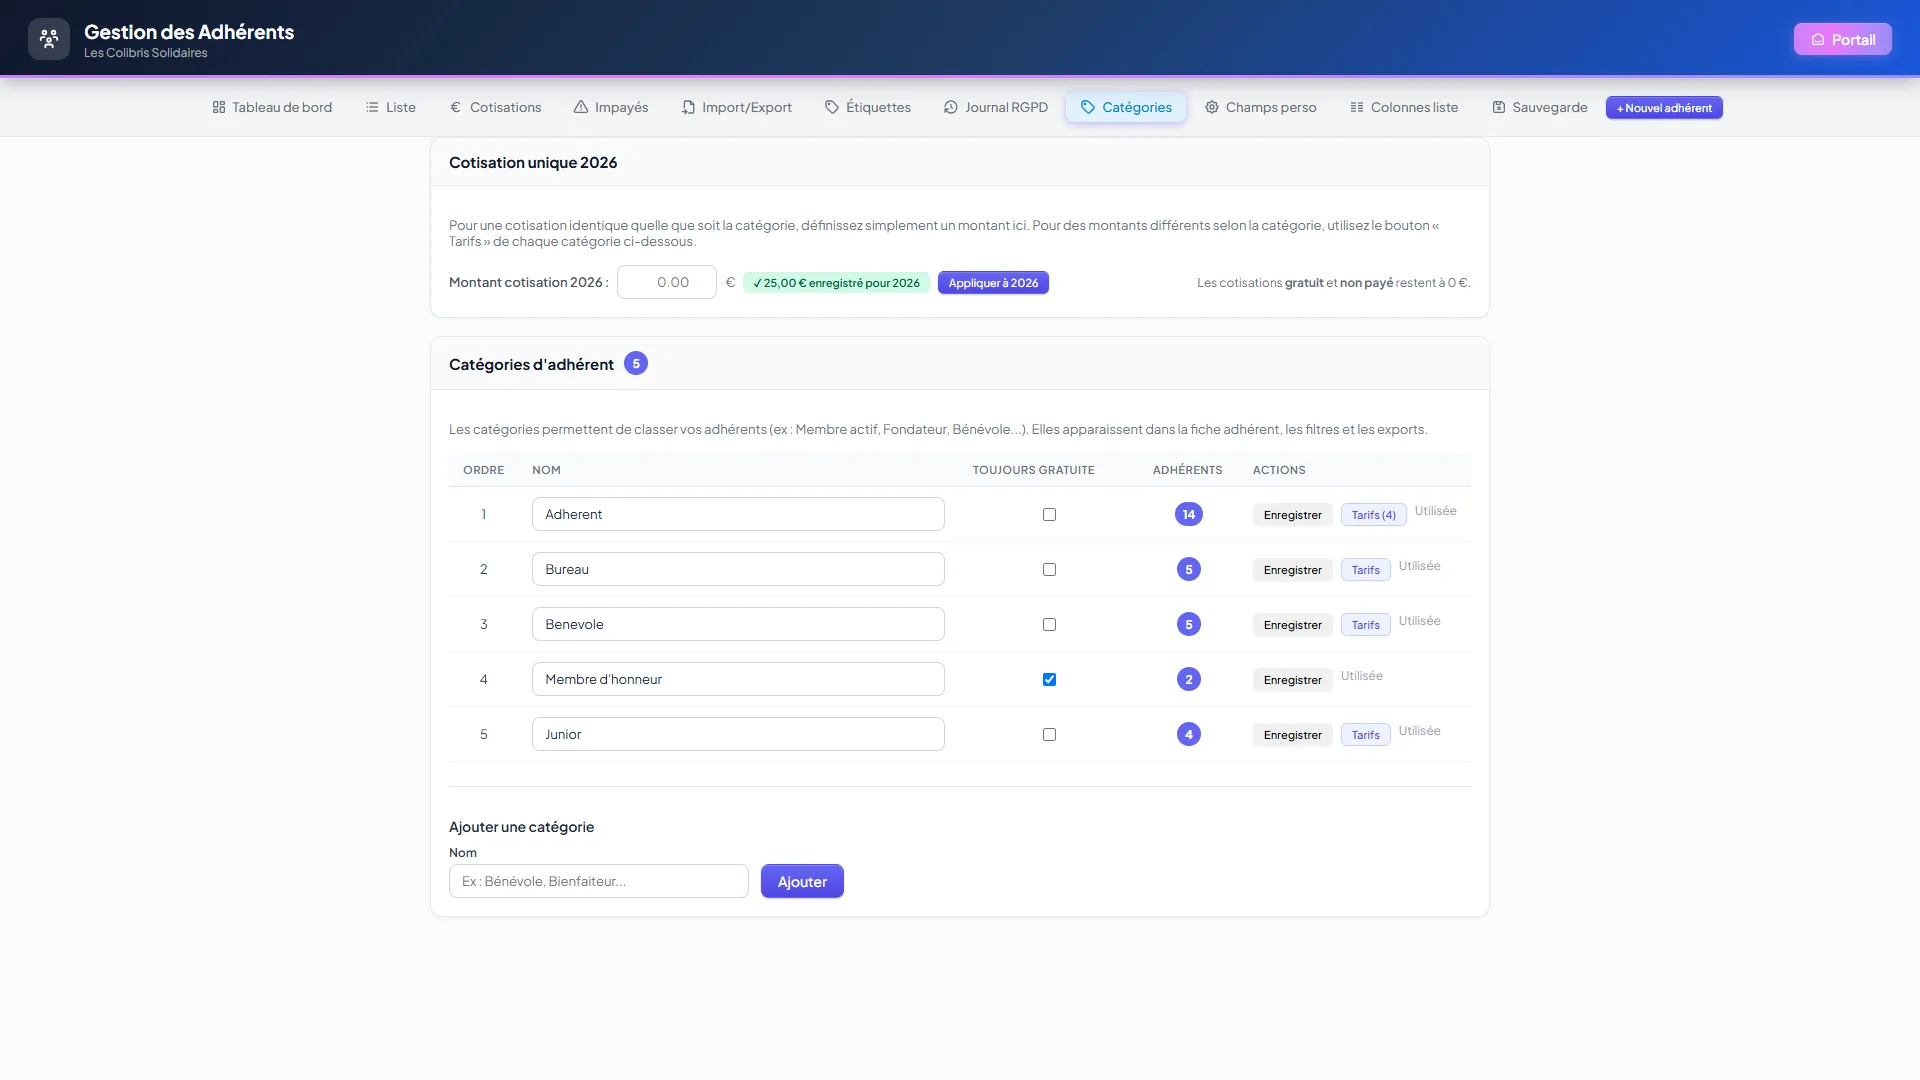Click the TOUJOURS GRATUITE column header
The height and width of the screenshot is (1080, 1920).
coord(1033,470)
